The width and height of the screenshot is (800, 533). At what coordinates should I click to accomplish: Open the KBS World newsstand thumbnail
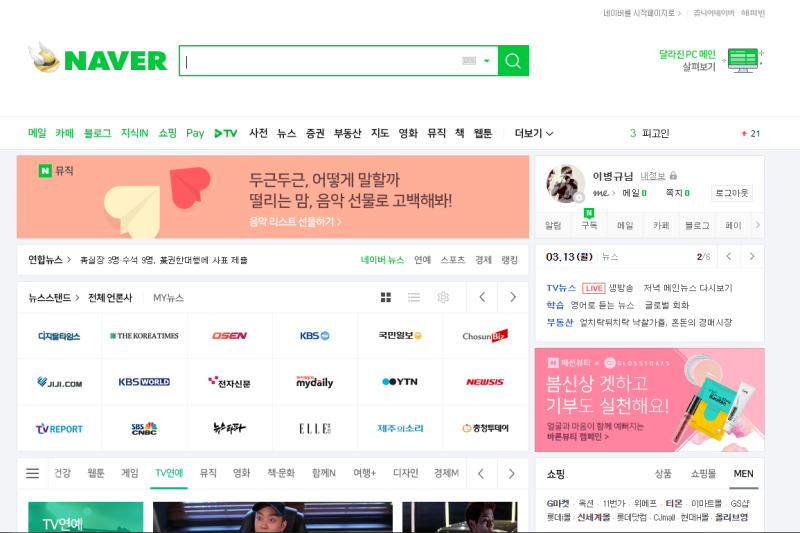click(144, 382)
